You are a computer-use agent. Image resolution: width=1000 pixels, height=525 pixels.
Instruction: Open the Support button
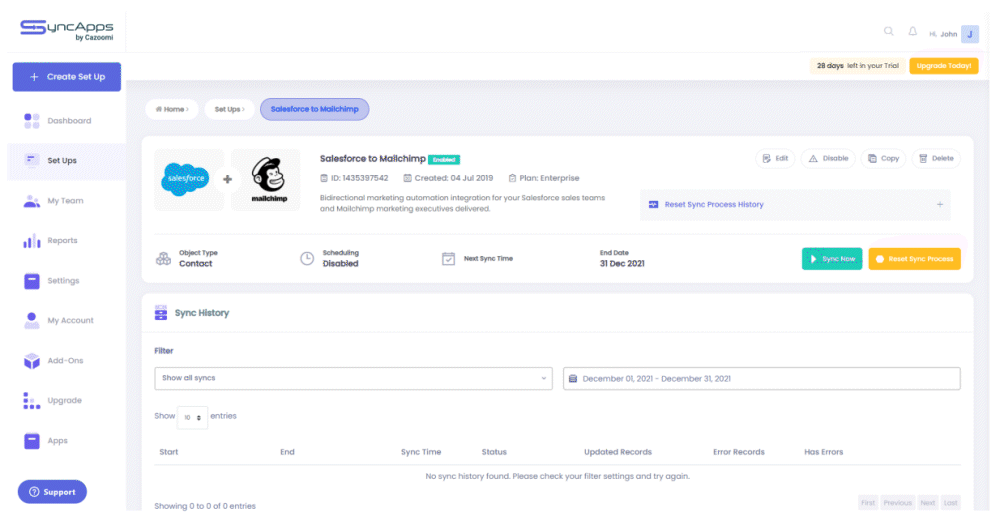pyautogui.click(x=52, y=492)
